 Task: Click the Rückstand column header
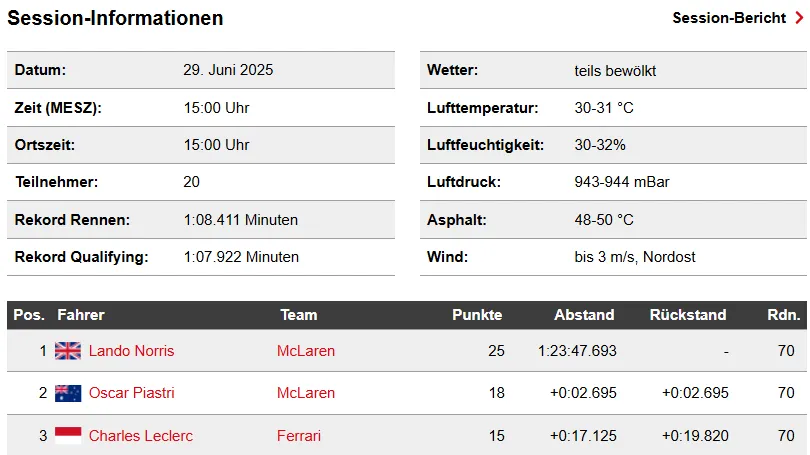pos(688,315)
